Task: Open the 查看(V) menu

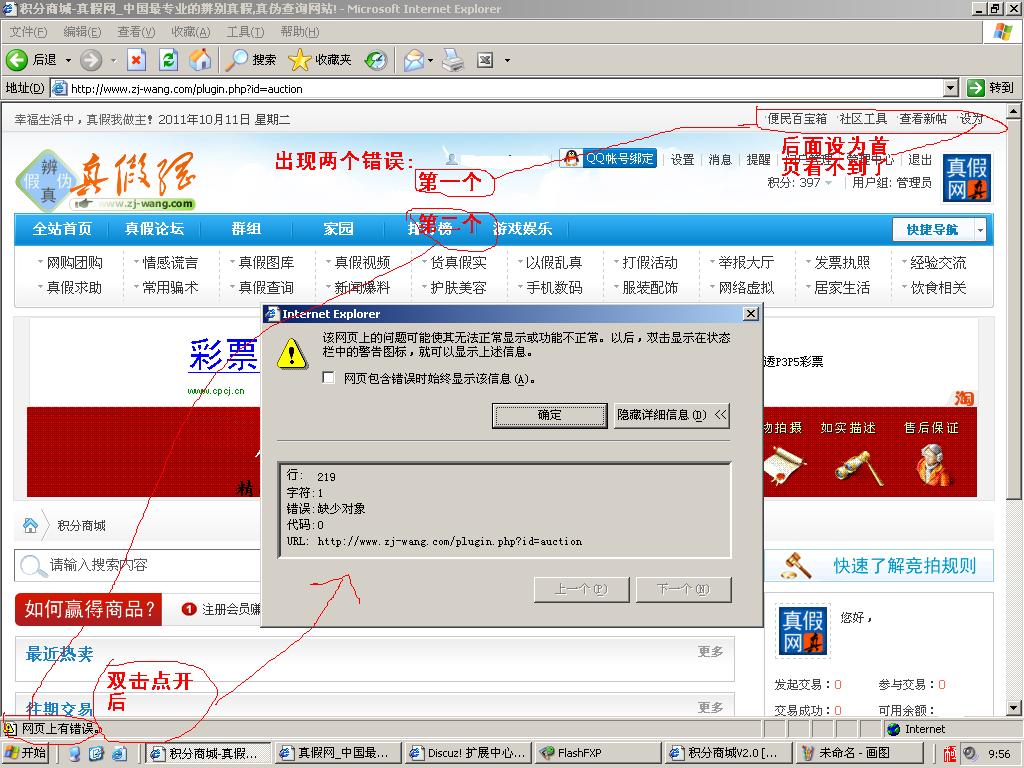Action: click(x=136, y=32)
